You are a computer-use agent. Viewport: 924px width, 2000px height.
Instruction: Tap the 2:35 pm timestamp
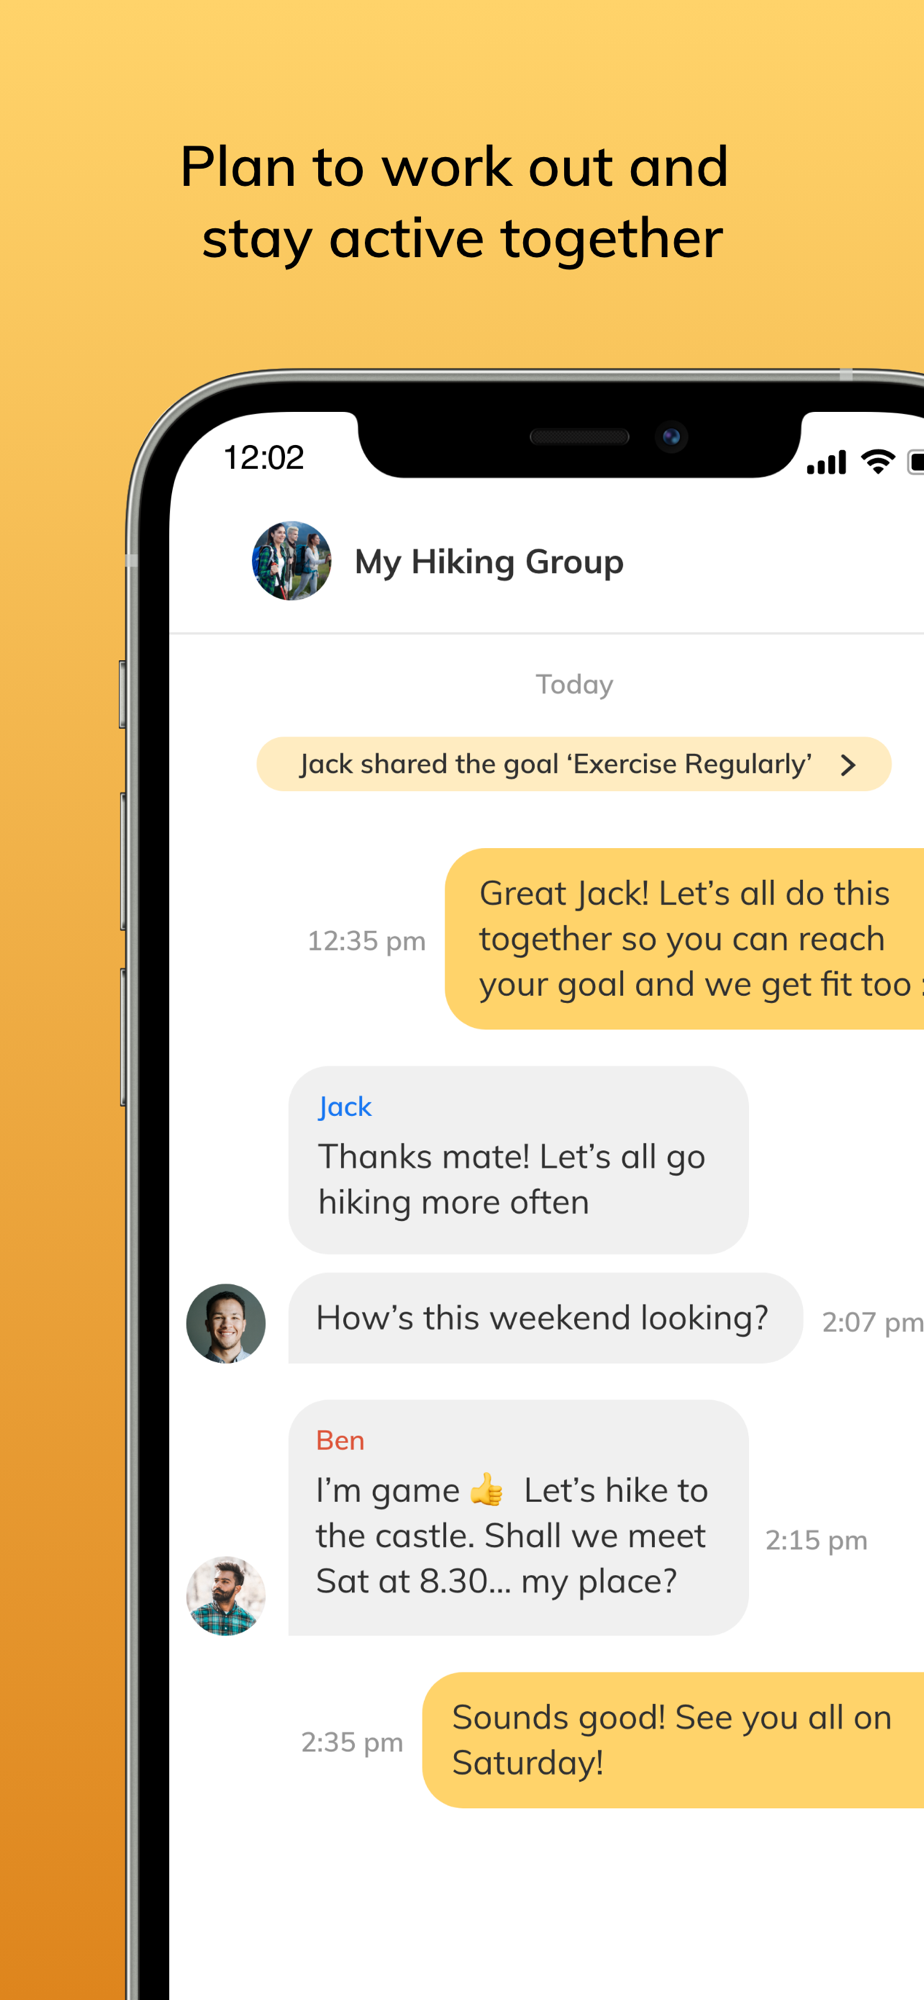tap(352, 1742)
